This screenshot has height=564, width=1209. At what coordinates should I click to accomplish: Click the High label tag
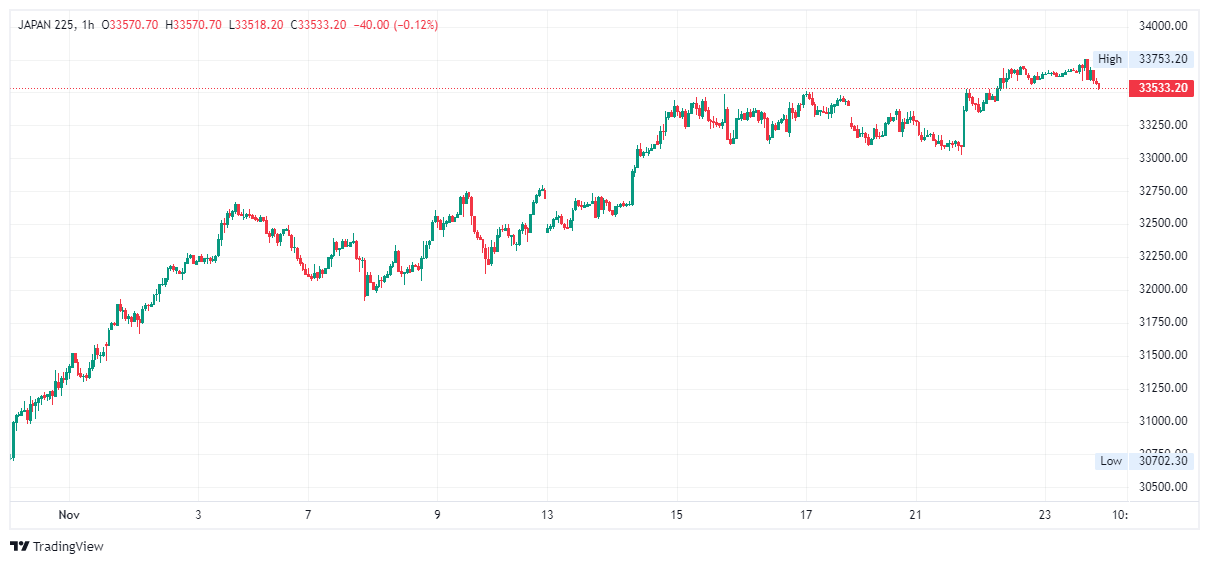1110,59
